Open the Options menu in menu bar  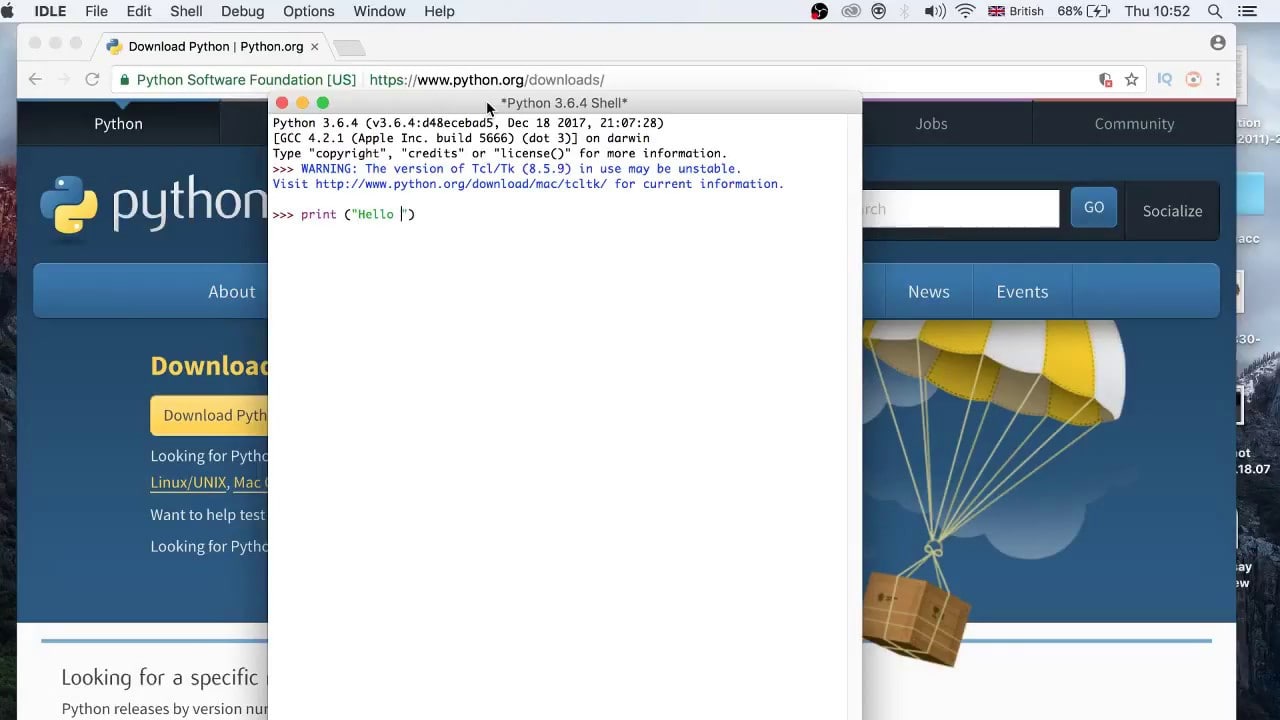pos(308,11)
